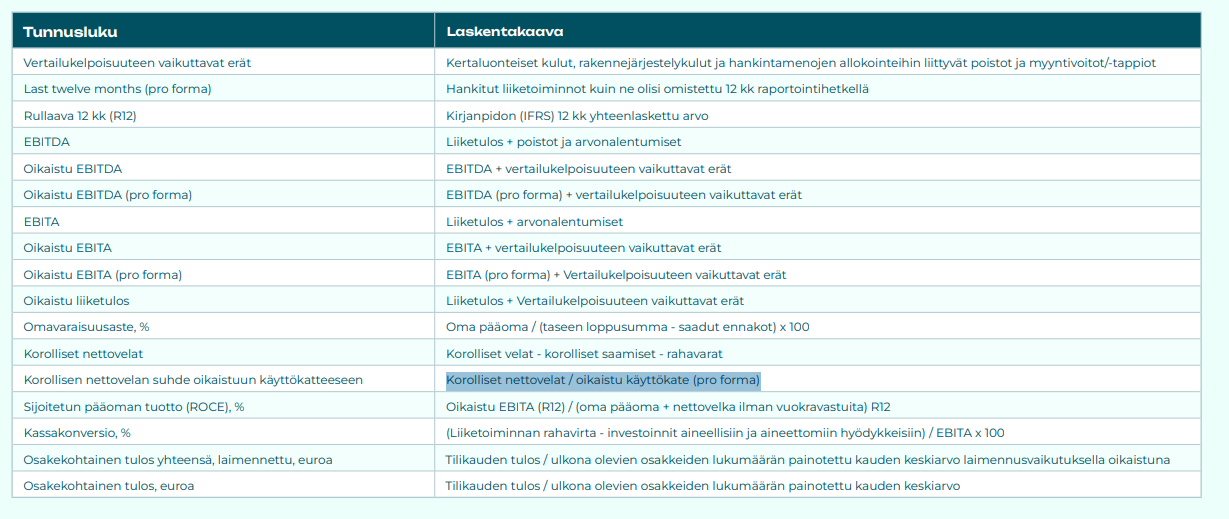The width and height of the screenshot is (1229, 519).
Task: Select the highlighted Korolliset nettovelat / oikaistu käyttökate formula
Action: pyautogui.click(x=603, y=380)
